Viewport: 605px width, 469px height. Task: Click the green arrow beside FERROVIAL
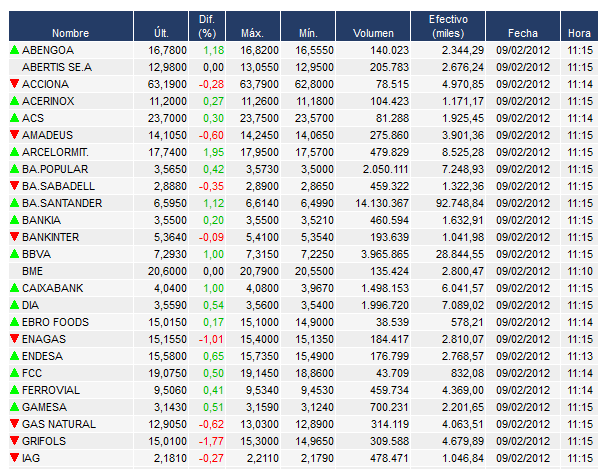pos(15,389)
